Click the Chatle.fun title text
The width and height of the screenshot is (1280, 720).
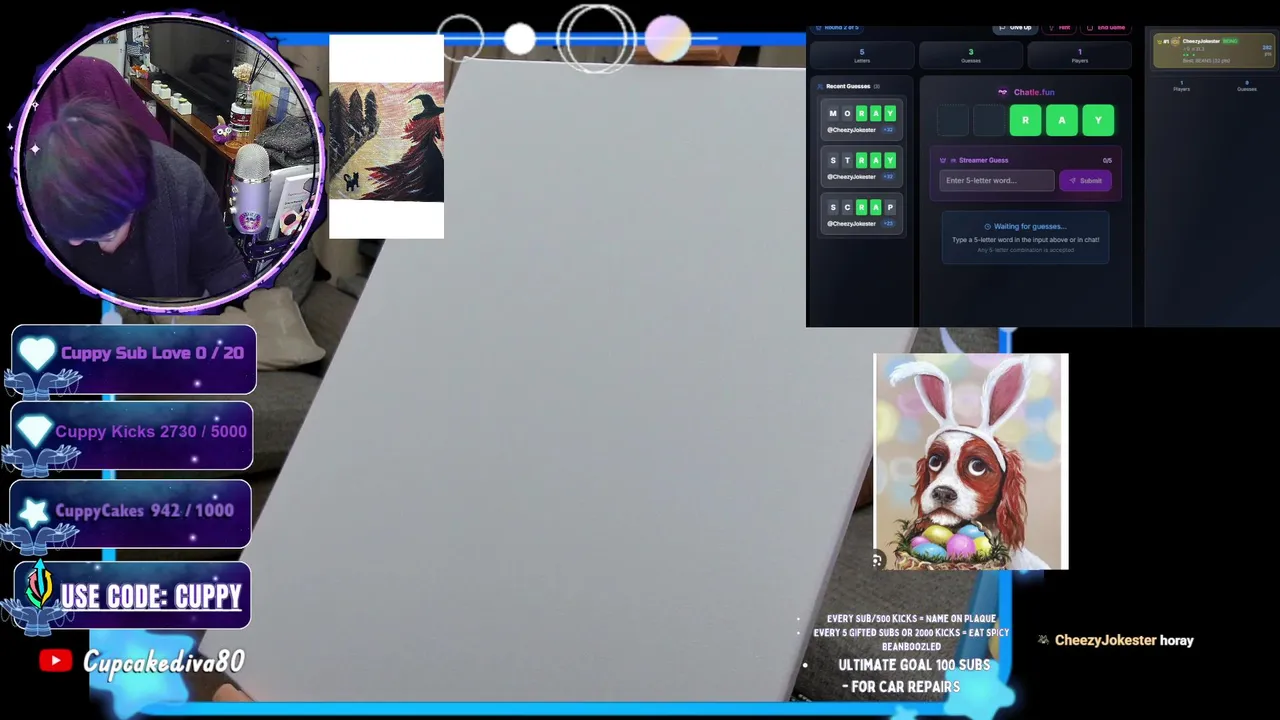1034,92
